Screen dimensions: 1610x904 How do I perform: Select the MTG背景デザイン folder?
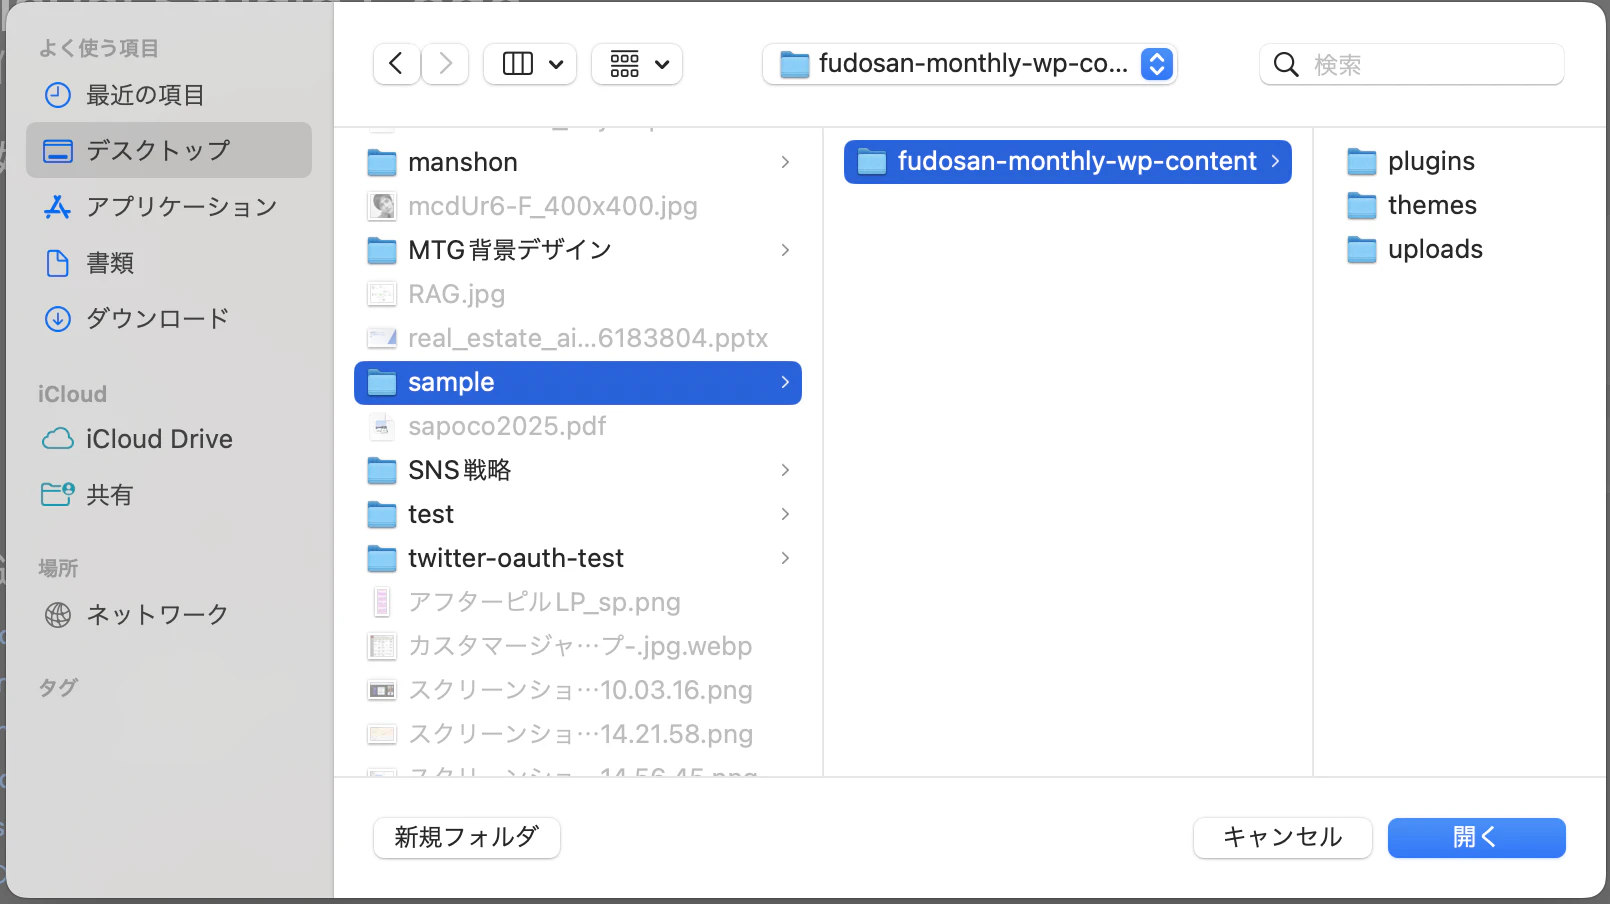[x=578, y=250]
